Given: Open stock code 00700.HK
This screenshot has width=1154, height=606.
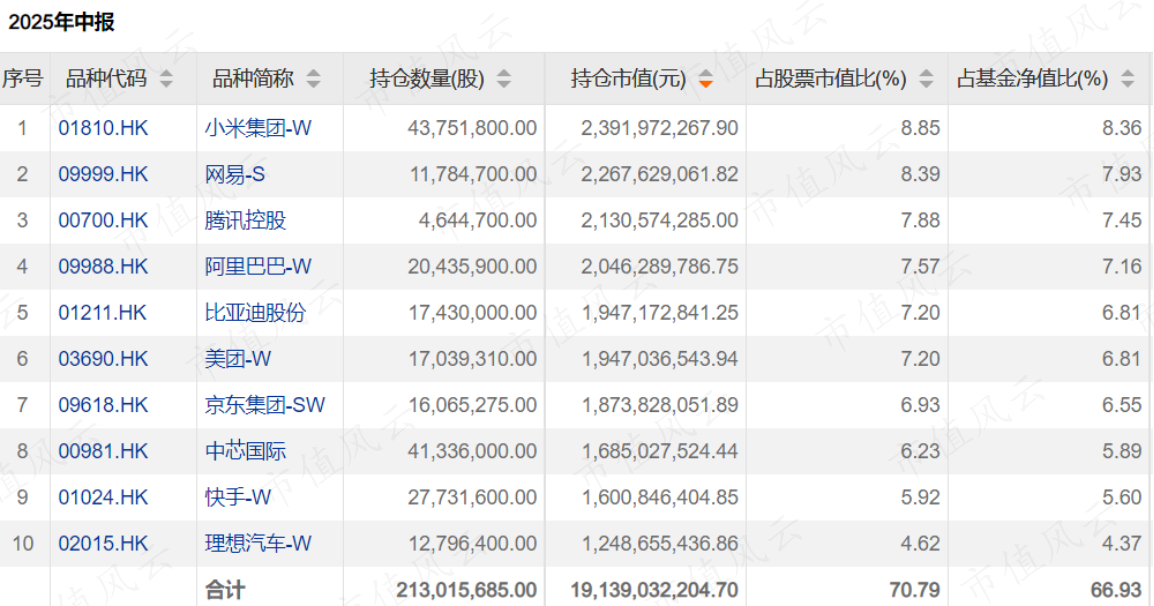Looking at the screenshot, I should (103, 220).
